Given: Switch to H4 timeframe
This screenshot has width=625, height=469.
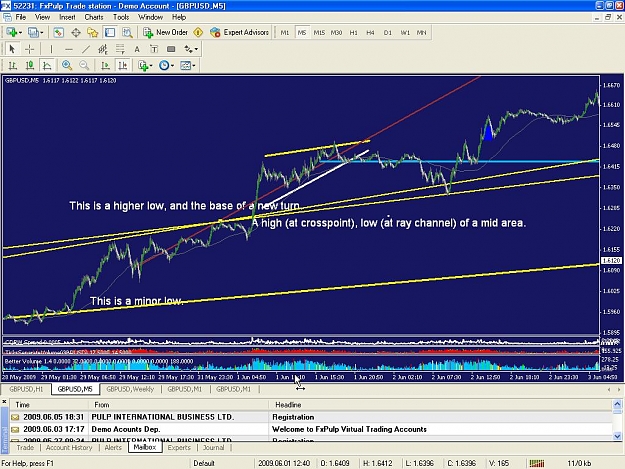Looking at the screenshot, I should (370, 33).
